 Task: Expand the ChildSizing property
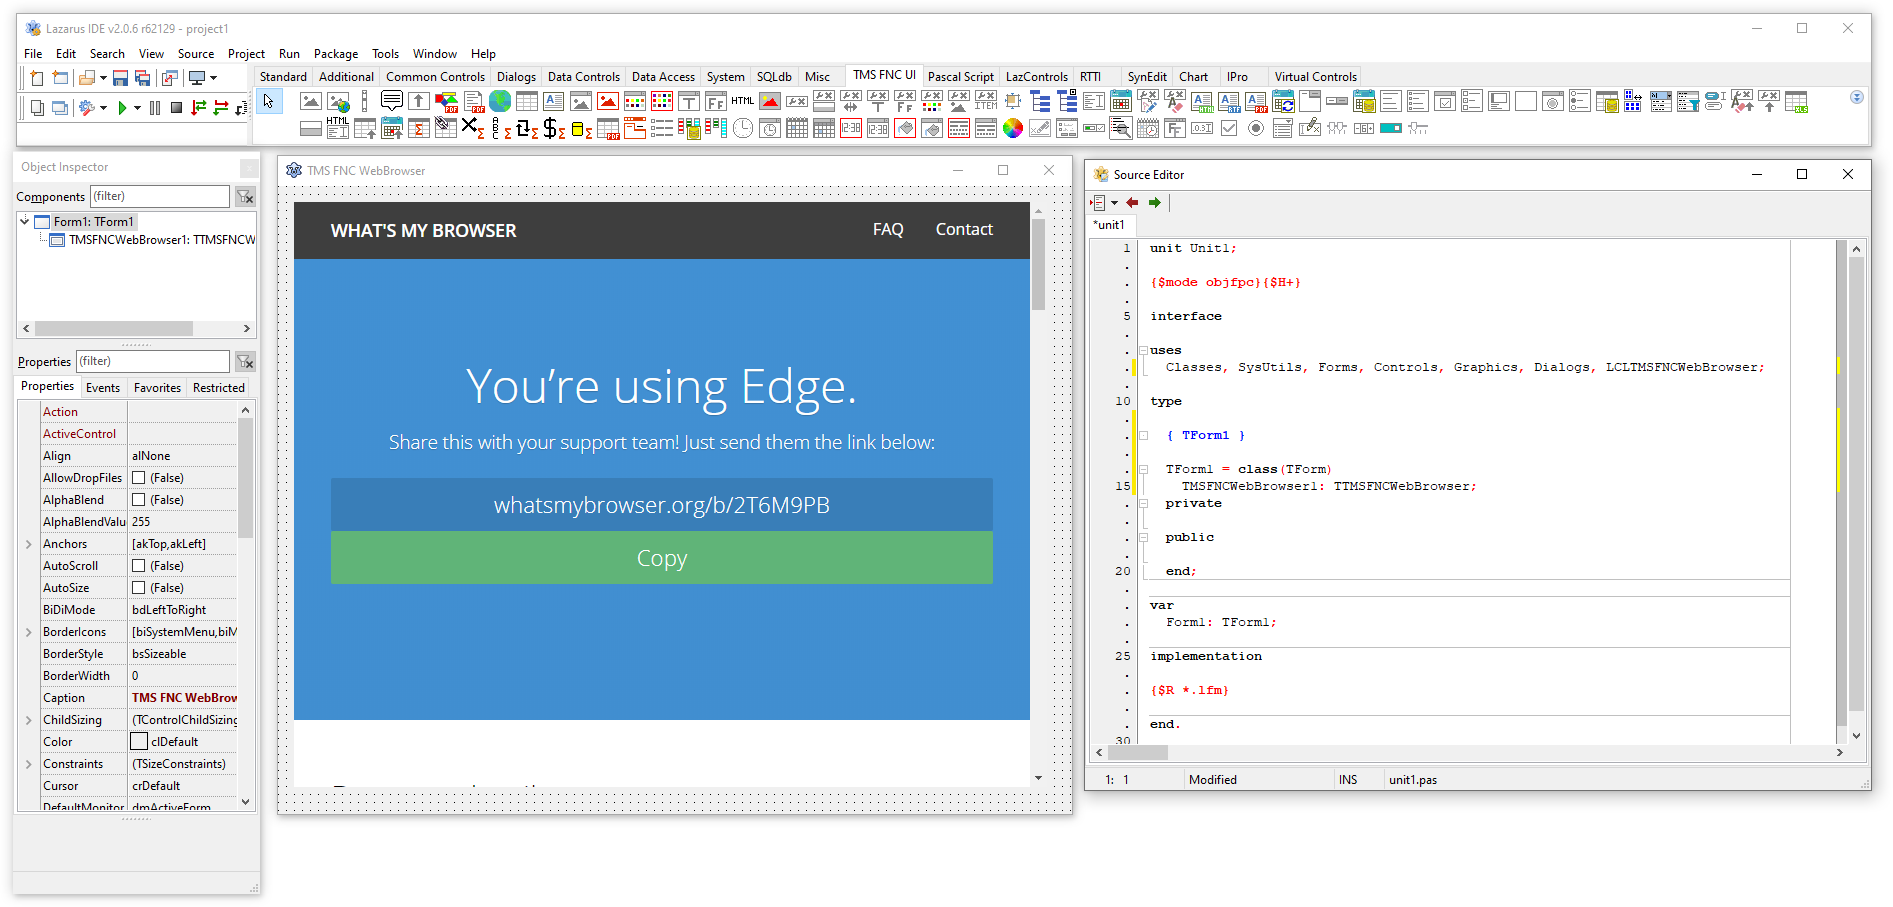[28, 720]
